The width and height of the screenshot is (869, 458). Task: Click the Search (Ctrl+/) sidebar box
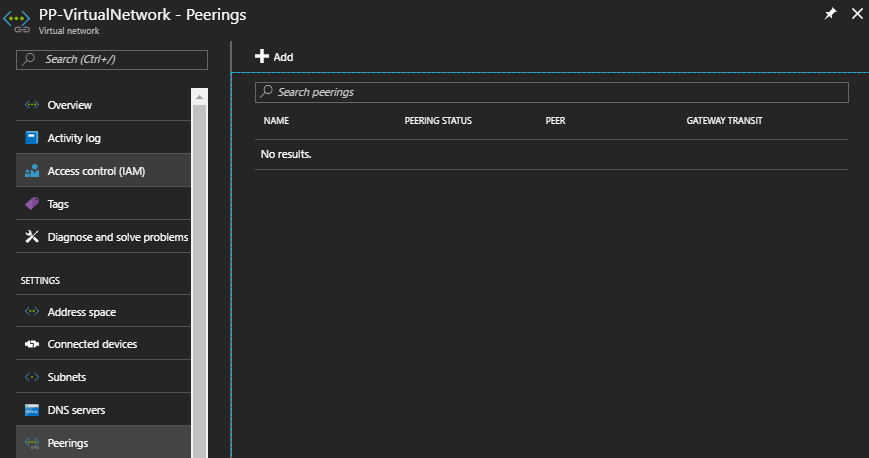pyautogui.click(x=112, y=59)
